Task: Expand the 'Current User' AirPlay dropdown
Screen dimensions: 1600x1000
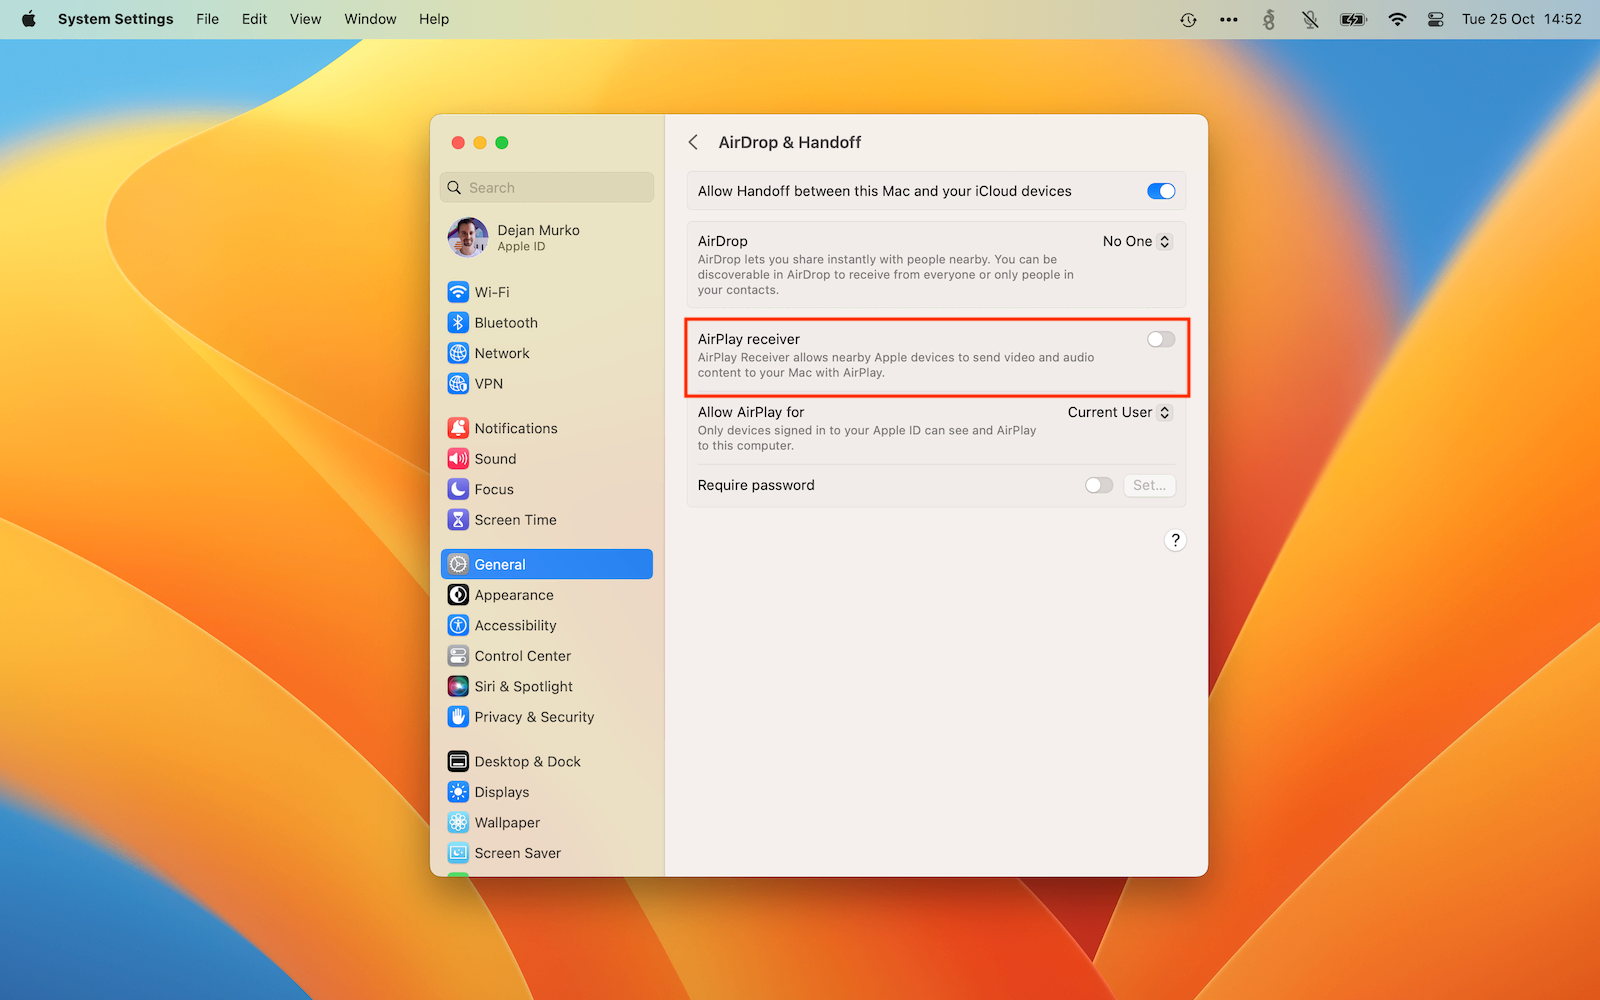Action: [x=1119, y=412]
